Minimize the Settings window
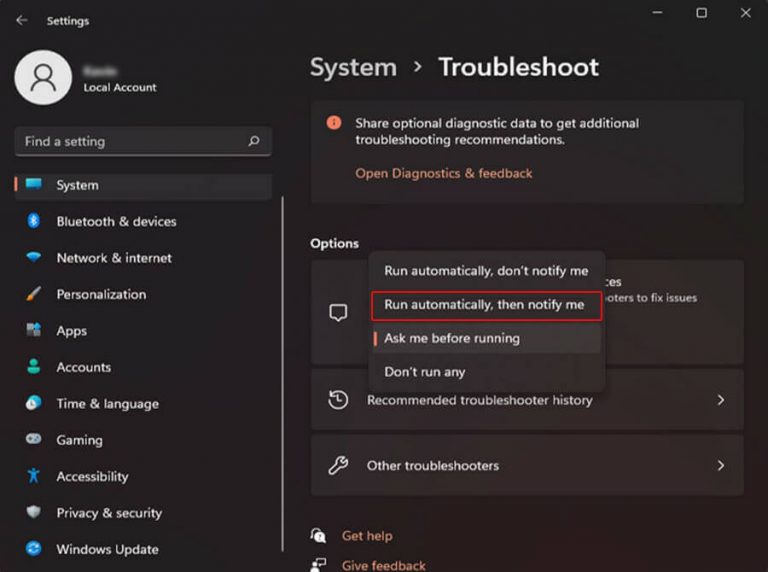The width and height of the screenshot is (768, 572). coord(658,13)
